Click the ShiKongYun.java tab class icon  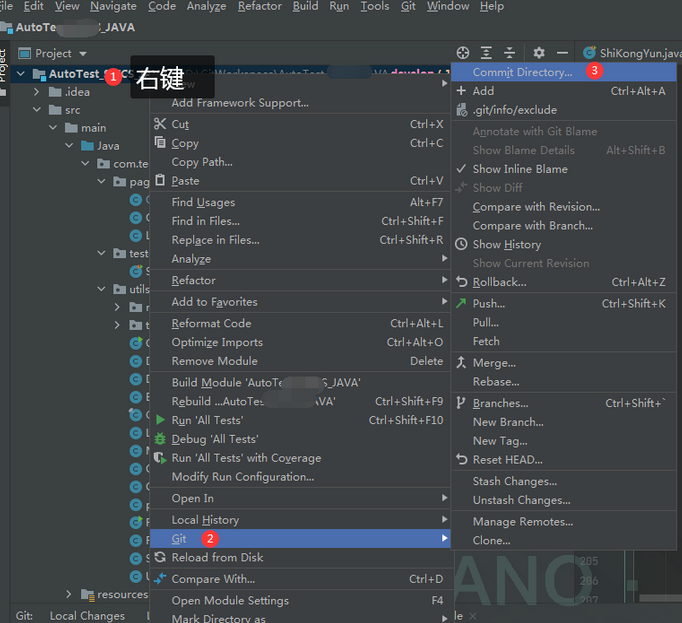[x=589, y=53]
